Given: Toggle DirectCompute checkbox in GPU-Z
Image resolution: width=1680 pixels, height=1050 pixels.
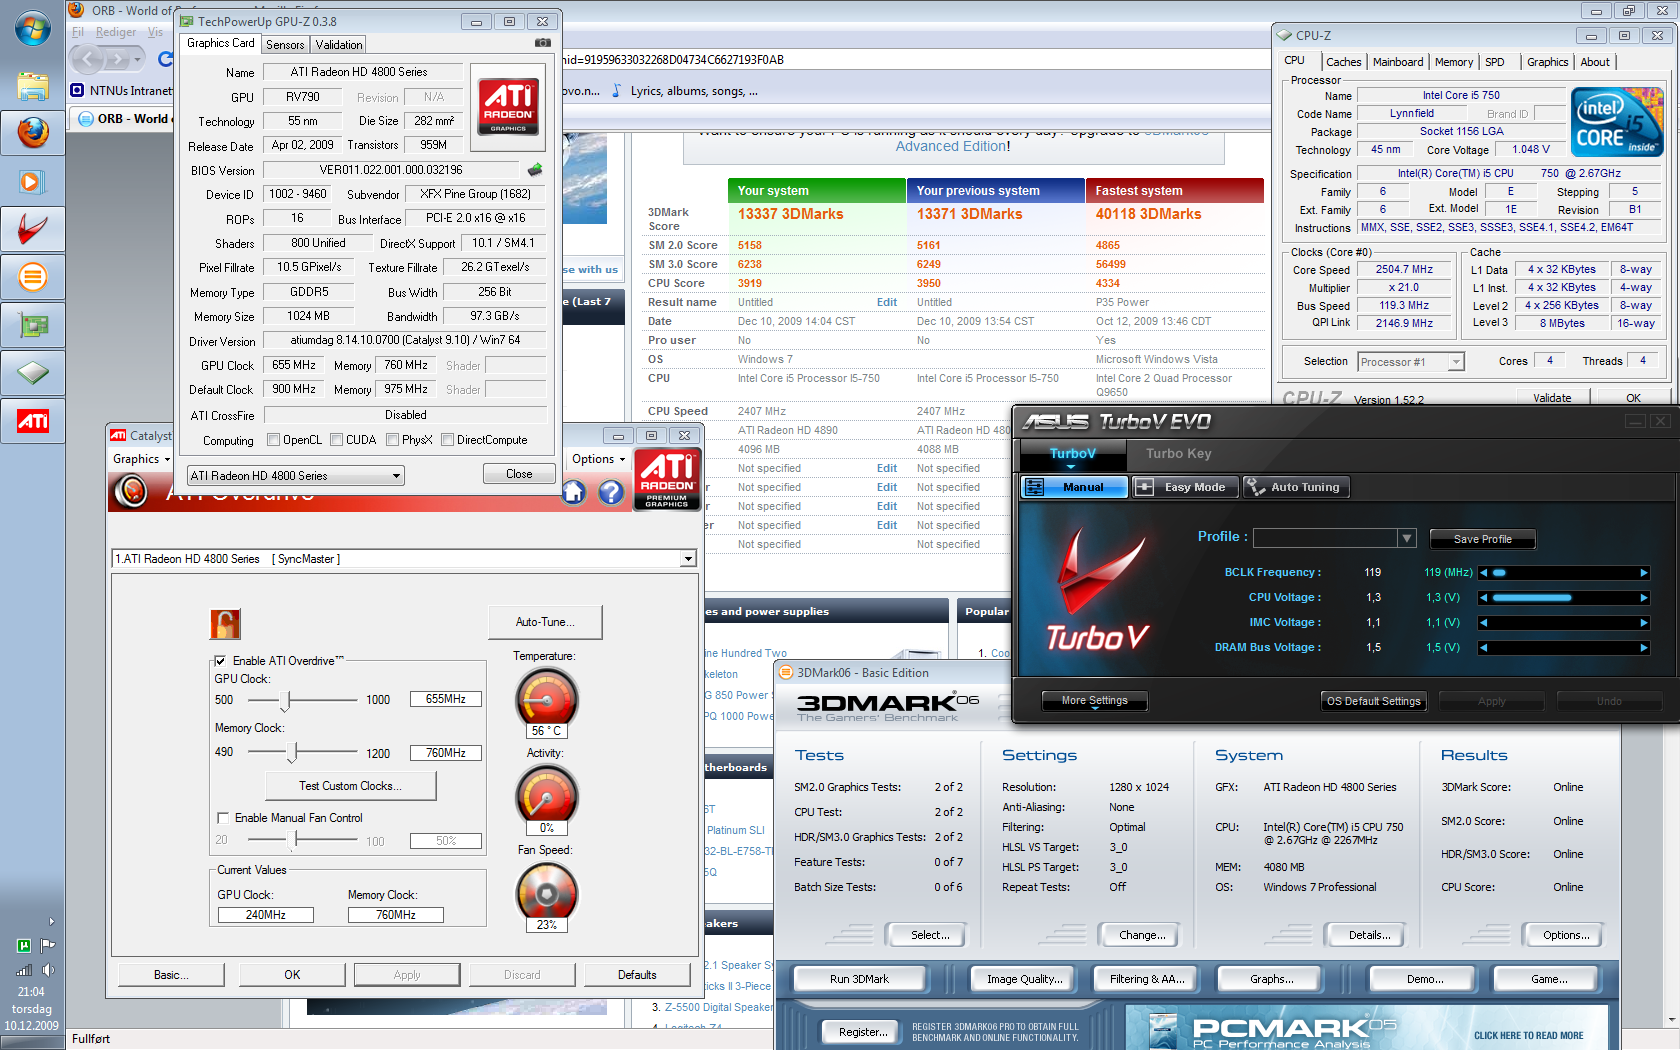Looking at the screenshot, I should coord(448,440).
